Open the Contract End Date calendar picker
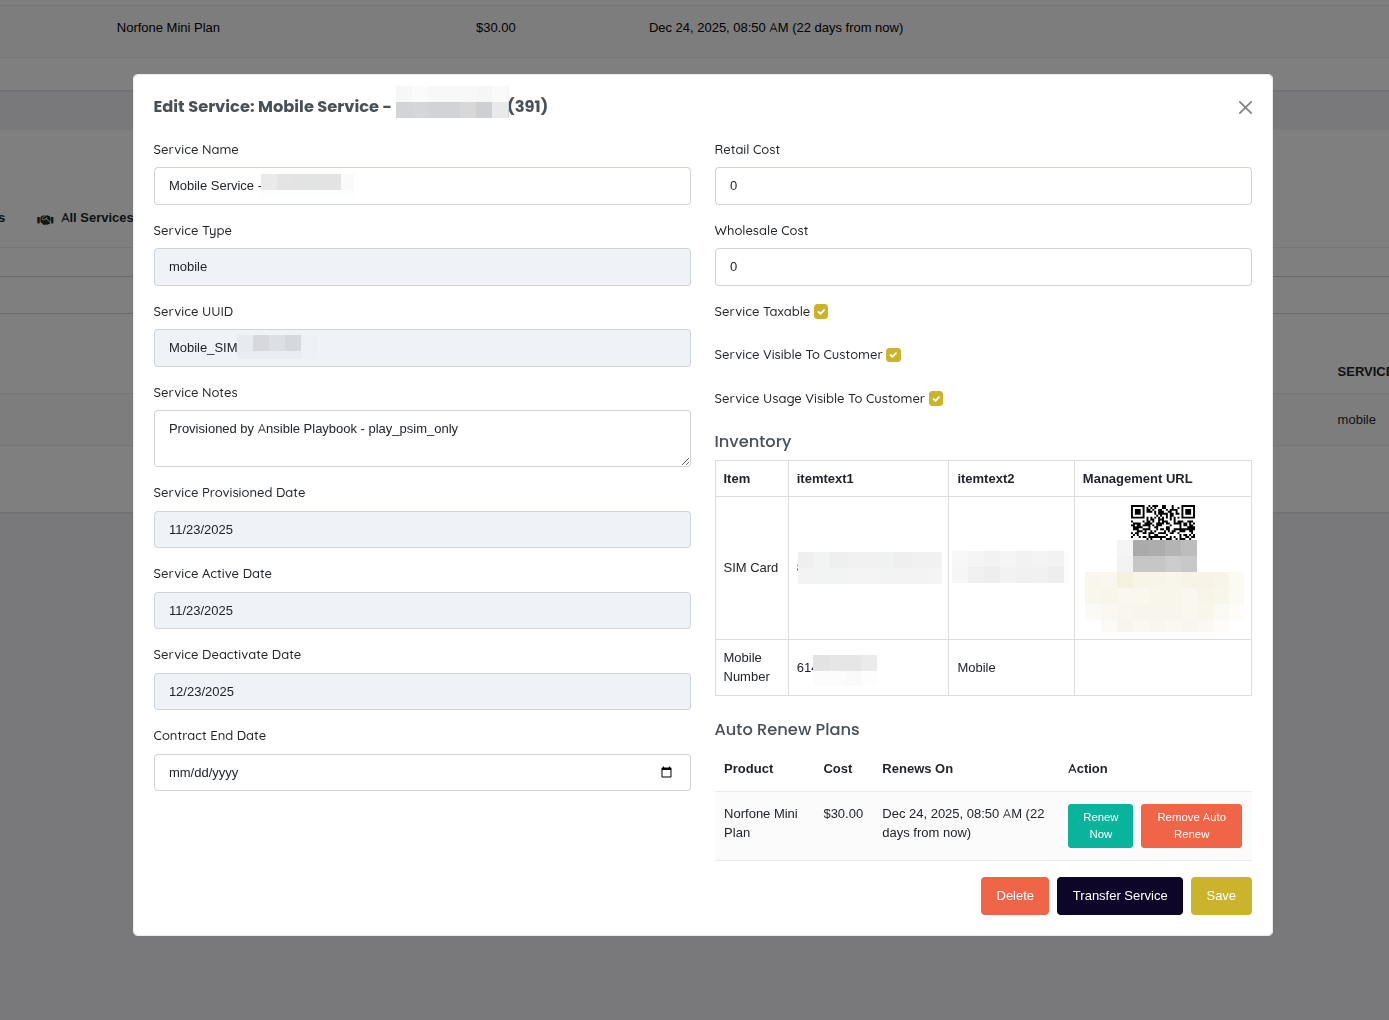 point(666,772)
